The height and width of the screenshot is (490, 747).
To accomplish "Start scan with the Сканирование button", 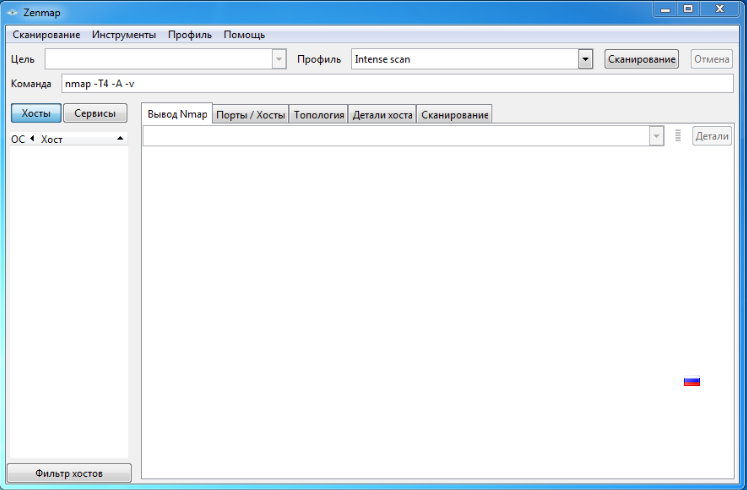I will coord(641,59).
